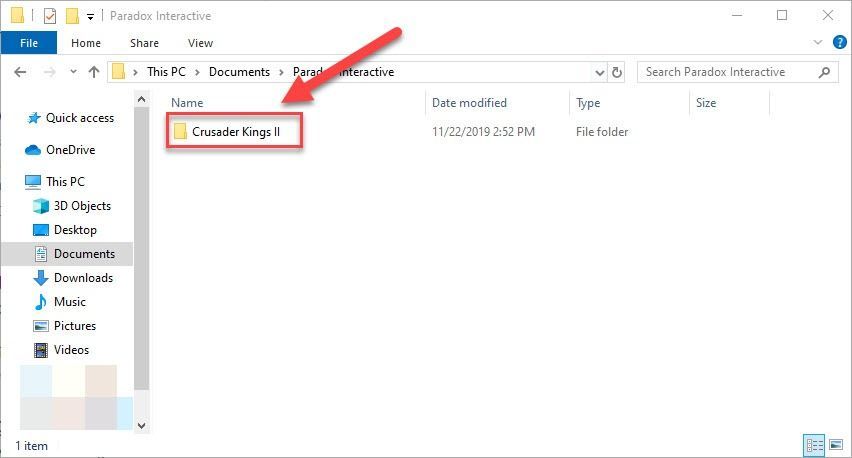This screenshot has height=458, width=852.
Task: Sort by Date modified column
Action: pyautogui.click(x=469, y=103)
